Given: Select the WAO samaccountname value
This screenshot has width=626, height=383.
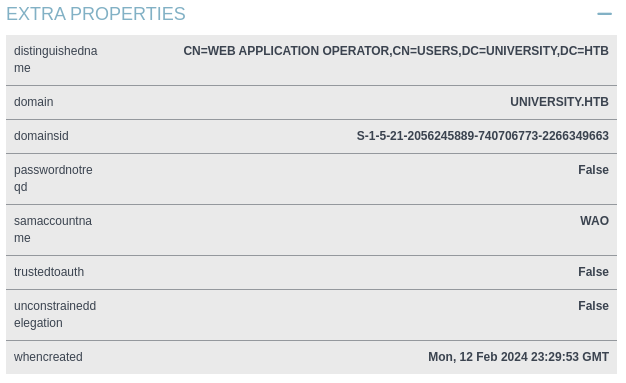Looking at the screenshot, I should (594, 221).
